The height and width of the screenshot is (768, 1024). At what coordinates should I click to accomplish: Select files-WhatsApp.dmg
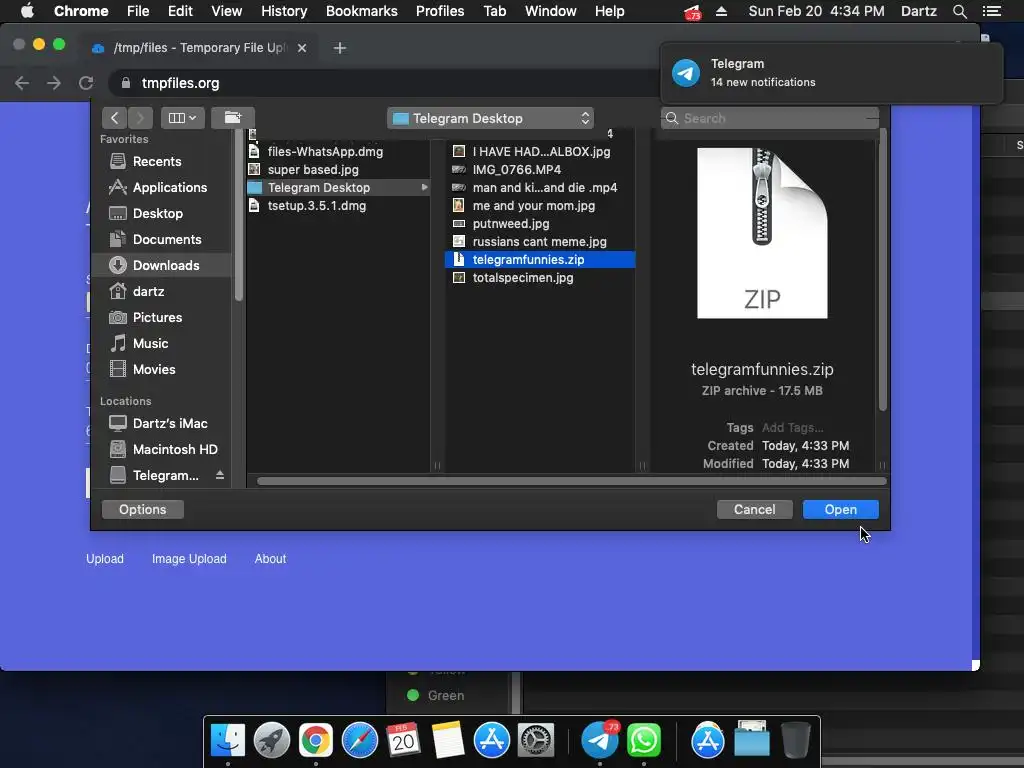(325, 152)
